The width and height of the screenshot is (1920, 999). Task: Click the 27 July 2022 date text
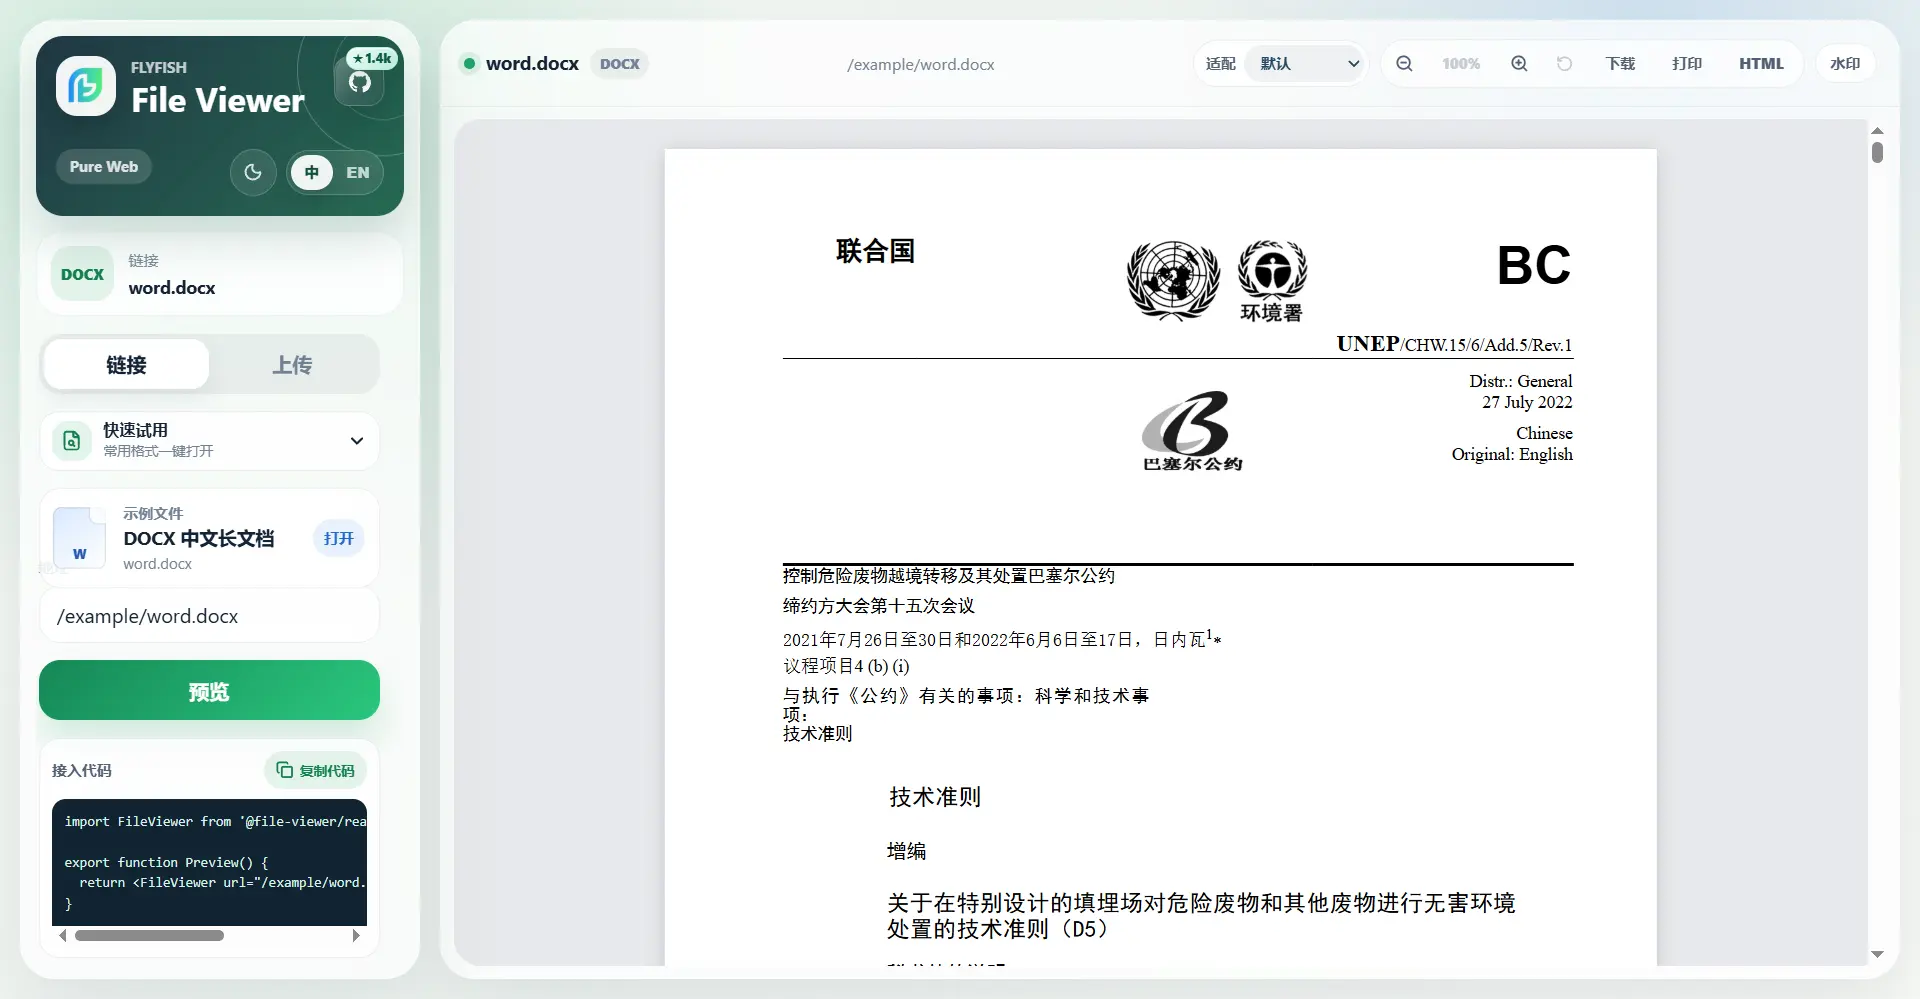tap(1527, 402)
